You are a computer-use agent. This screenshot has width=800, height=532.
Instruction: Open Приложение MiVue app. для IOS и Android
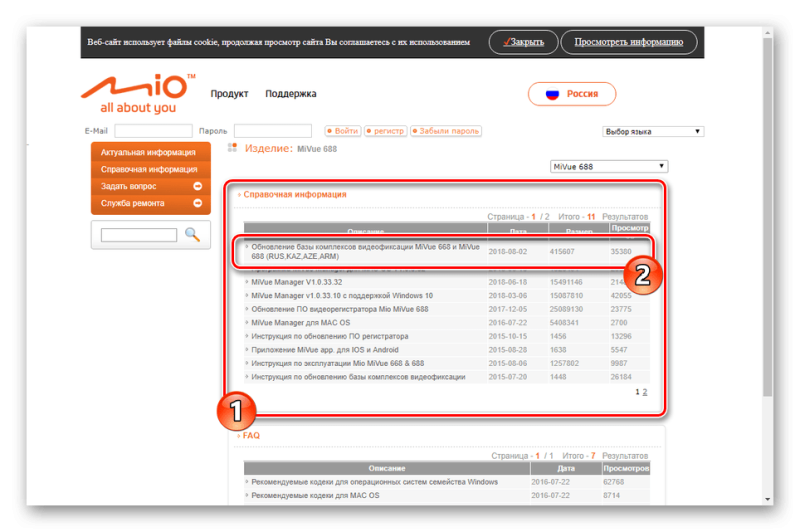coord(324,350)
